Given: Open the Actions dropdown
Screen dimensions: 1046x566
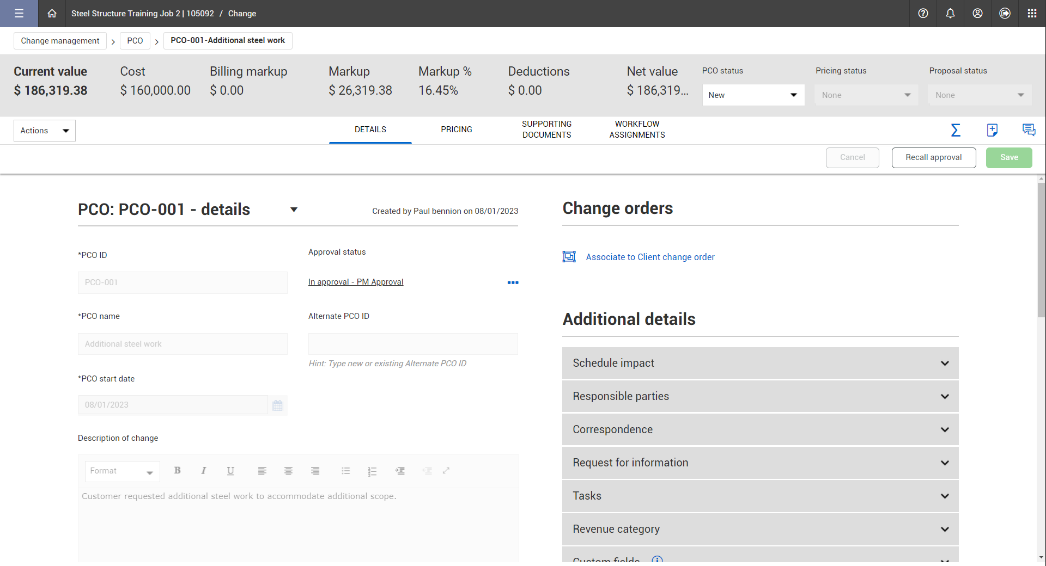Looking at the screenshot, I should pyautogui.click(x=45, y=130).
